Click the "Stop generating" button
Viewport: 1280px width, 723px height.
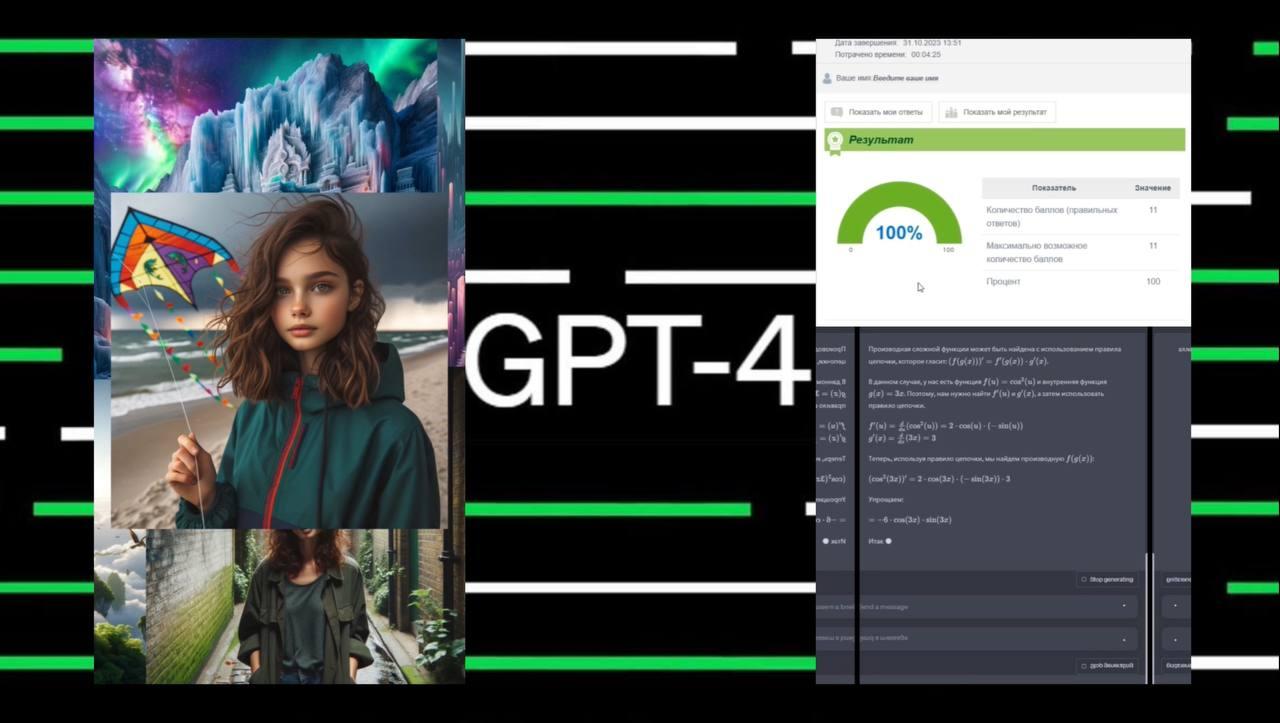[x=1107, y=579]
